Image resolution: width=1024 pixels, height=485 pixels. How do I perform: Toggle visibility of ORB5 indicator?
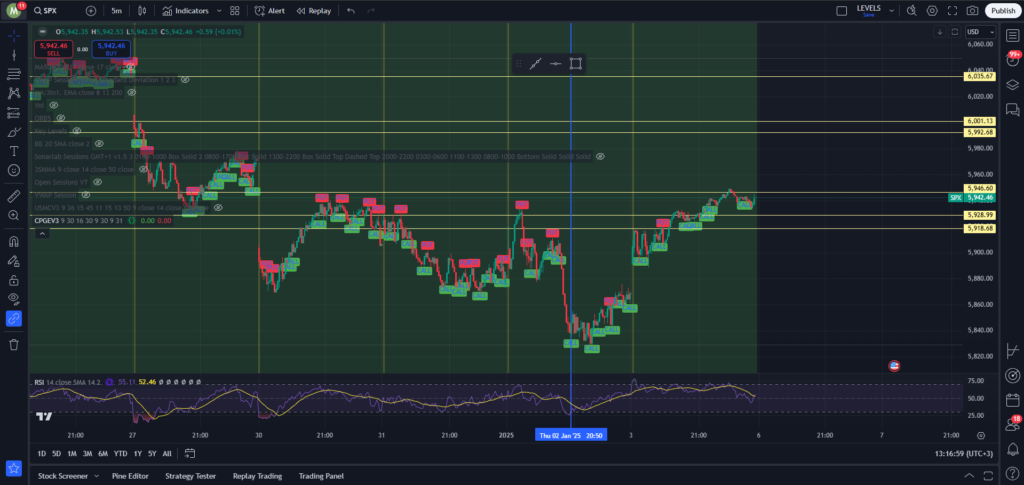tap(60, 118)
